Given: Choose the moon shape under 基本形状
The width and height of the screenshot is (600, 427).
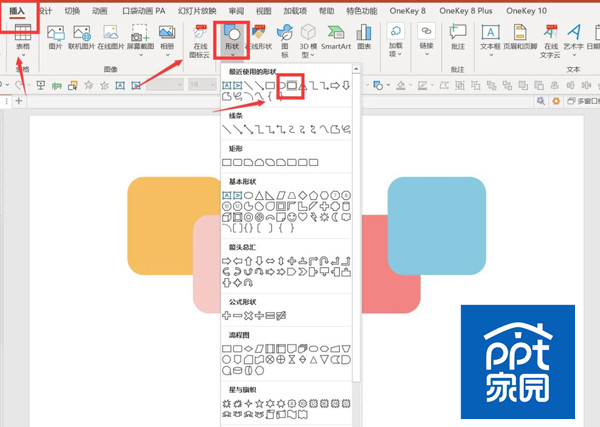Looking at the screenshot, I should click(x=335, y=217).
